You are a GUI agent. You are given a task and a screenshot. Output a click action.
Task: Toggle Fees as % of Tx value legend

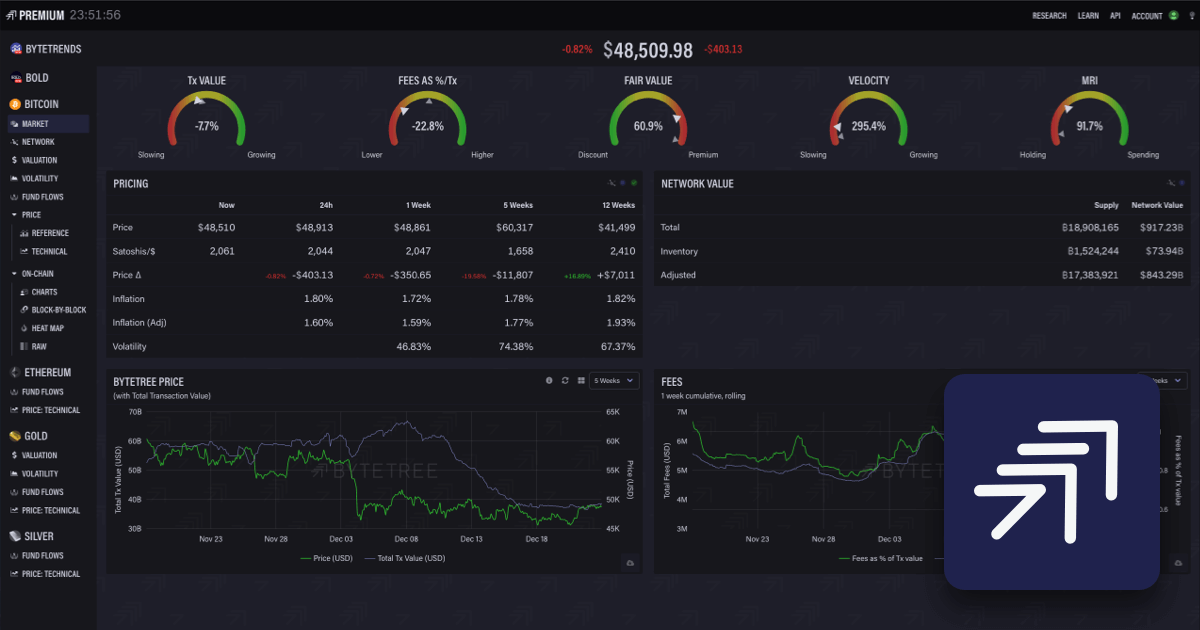[x=881, y=558]
